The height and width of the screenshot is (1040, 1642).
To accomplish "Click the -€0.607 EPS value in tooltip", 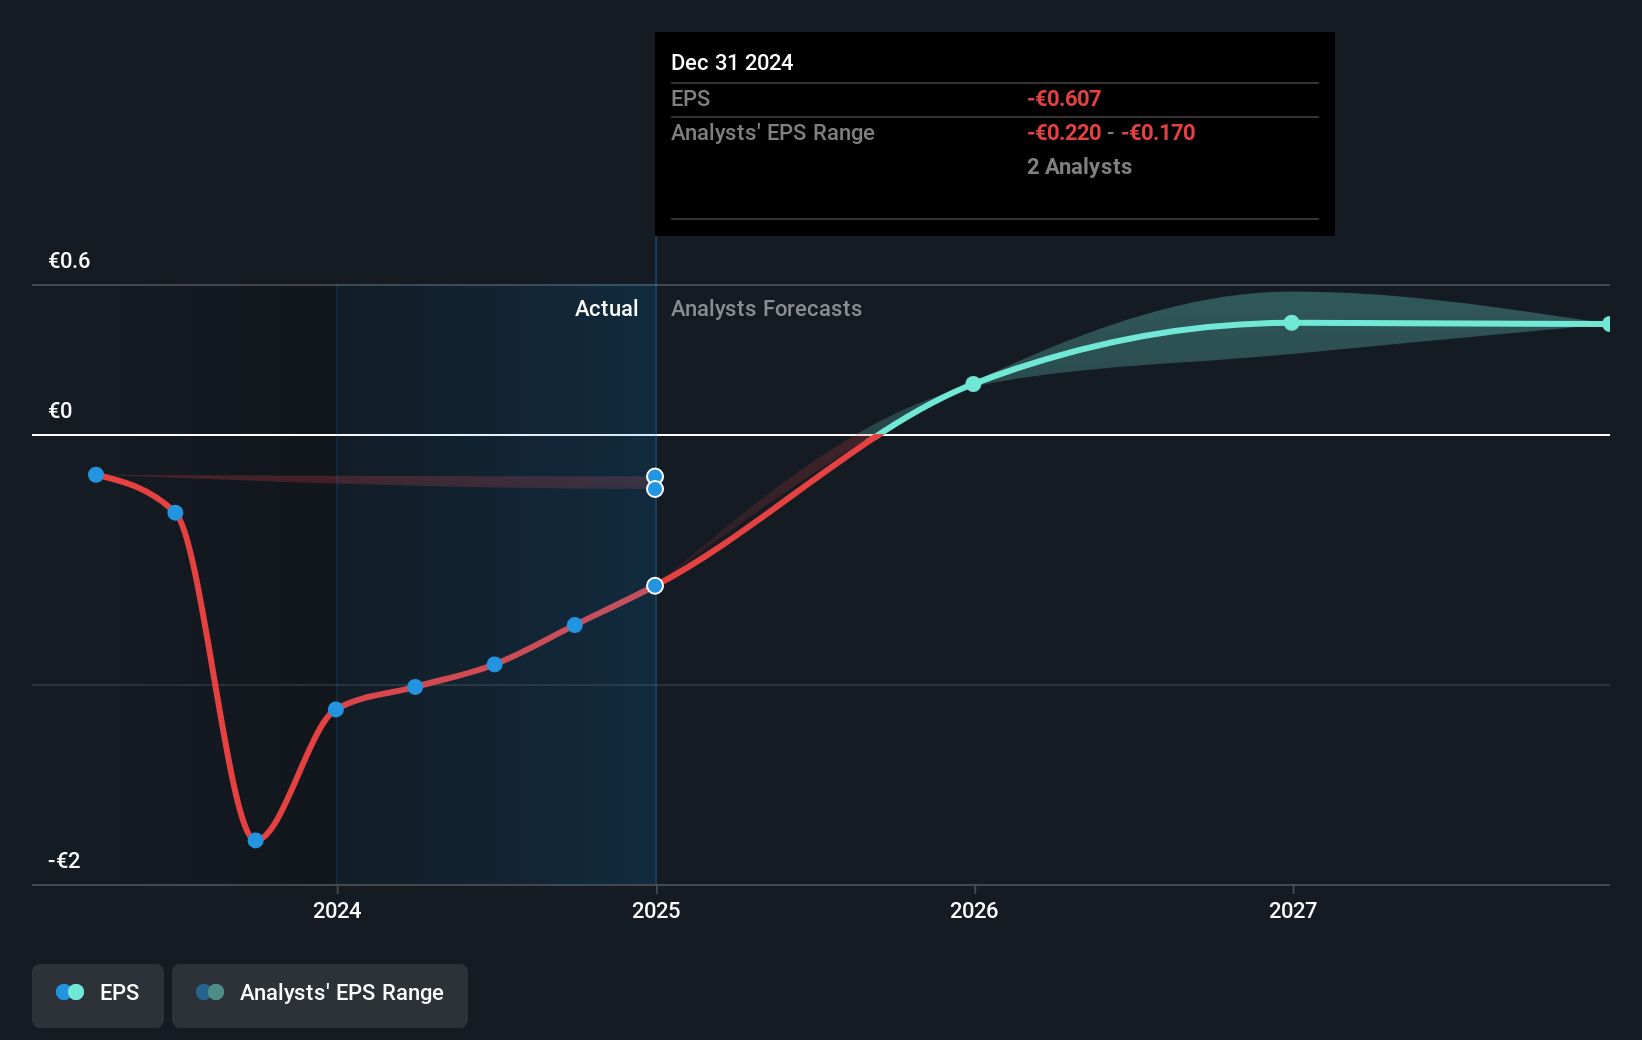I will click(x=1064, y=98).
